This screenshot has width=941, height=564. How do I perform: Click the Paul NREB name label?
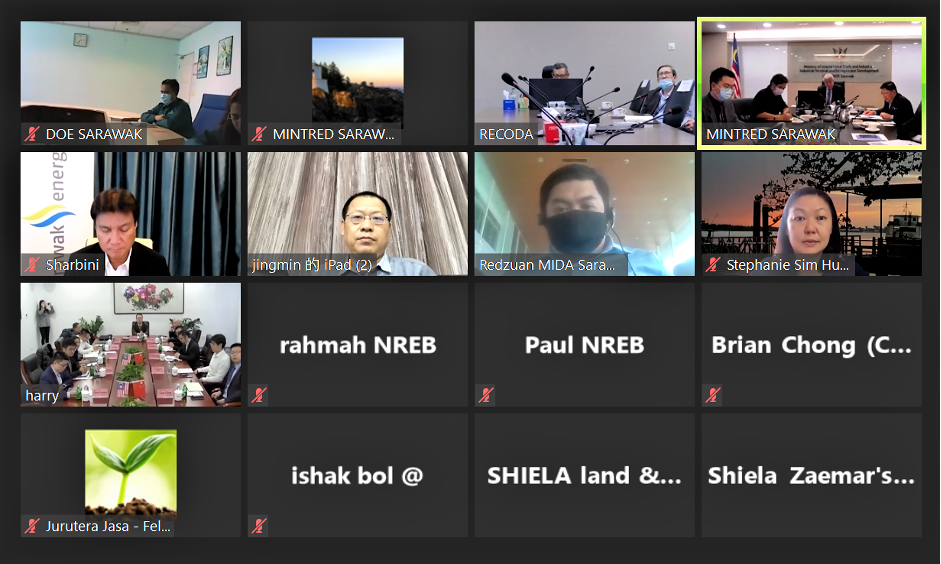[585, 345]
